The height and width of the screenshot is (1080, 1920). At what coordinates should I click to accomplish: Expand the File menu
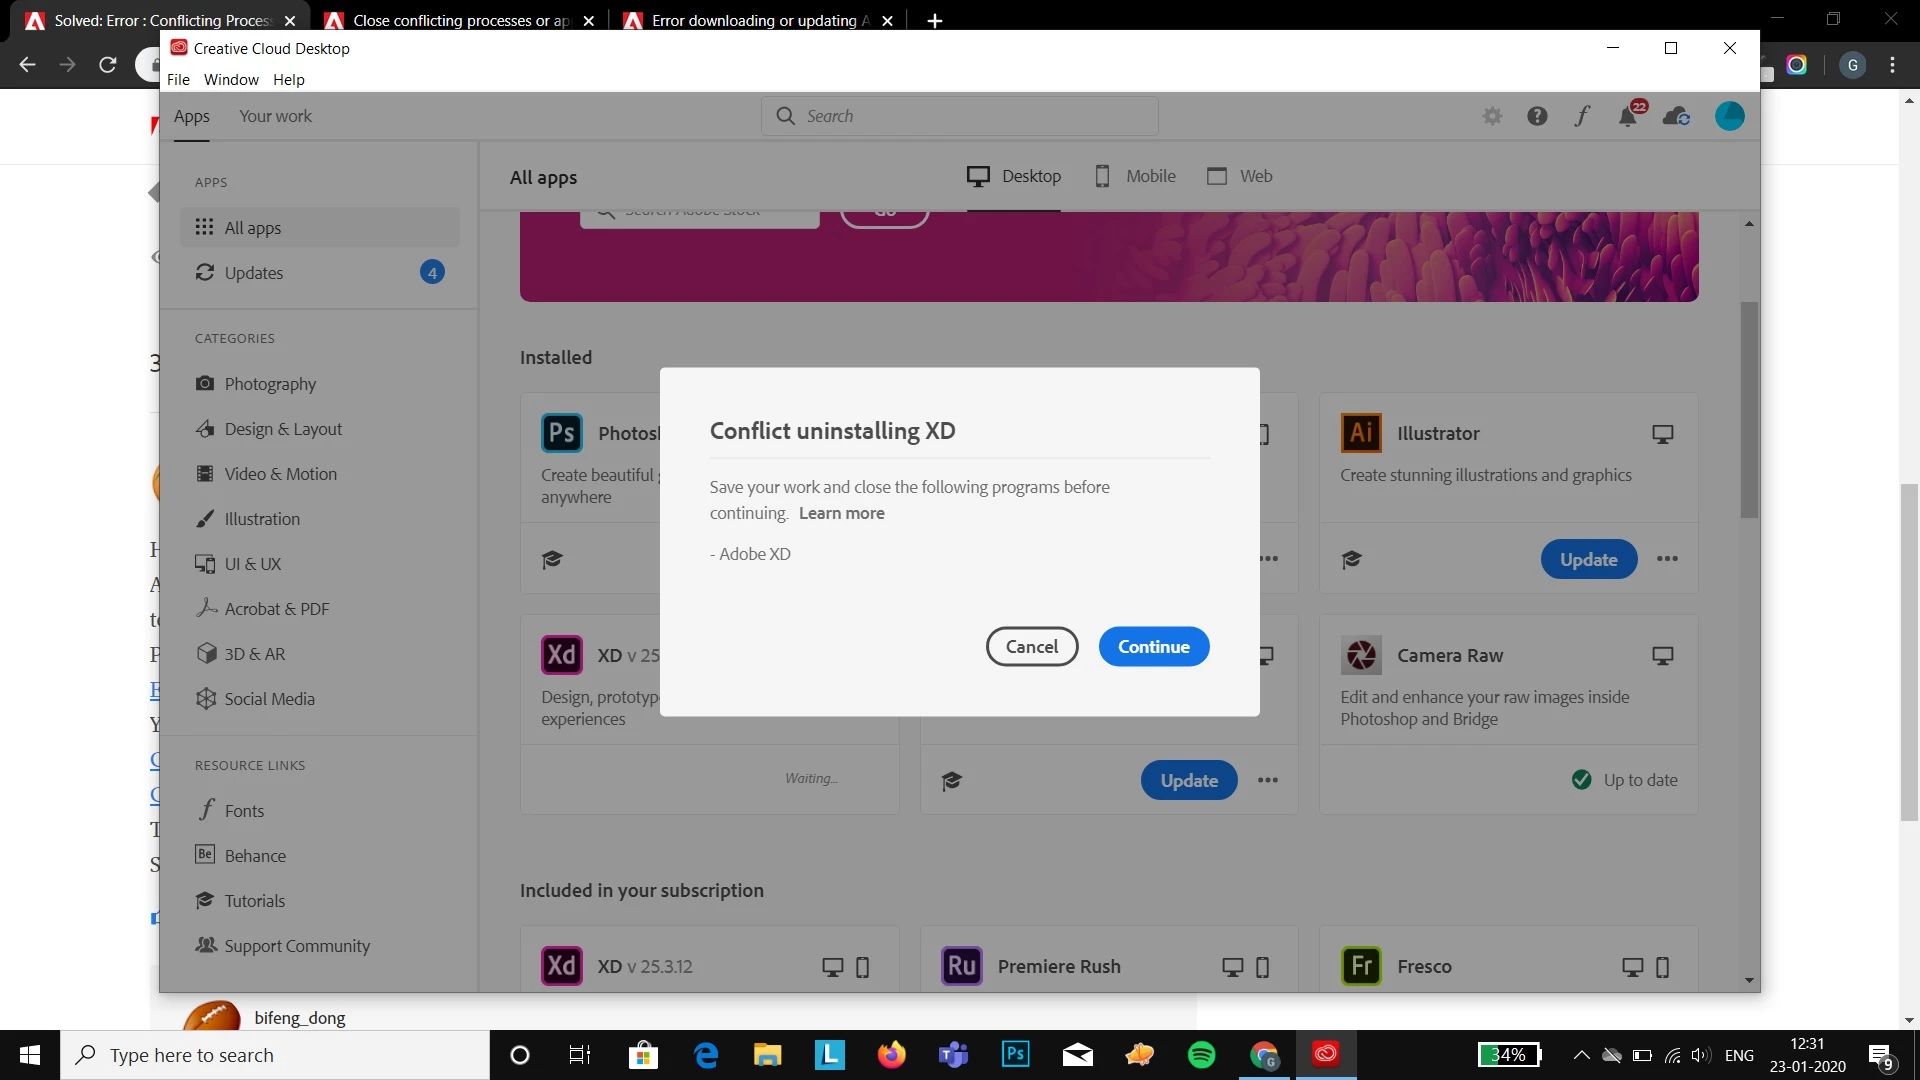(x=178, y=79)
